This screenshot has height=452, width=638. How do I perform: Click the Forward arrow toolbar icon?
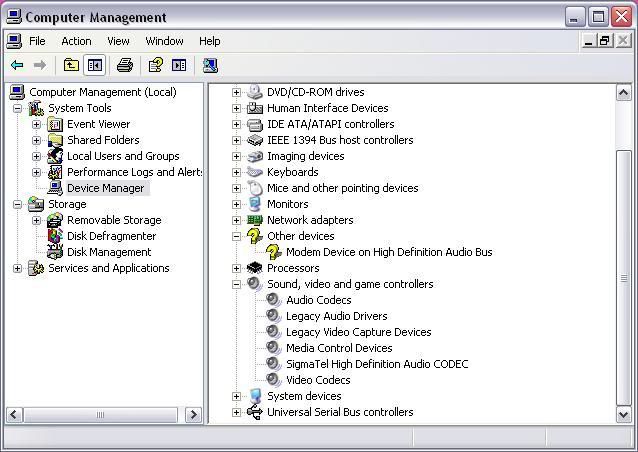(39, 65)
